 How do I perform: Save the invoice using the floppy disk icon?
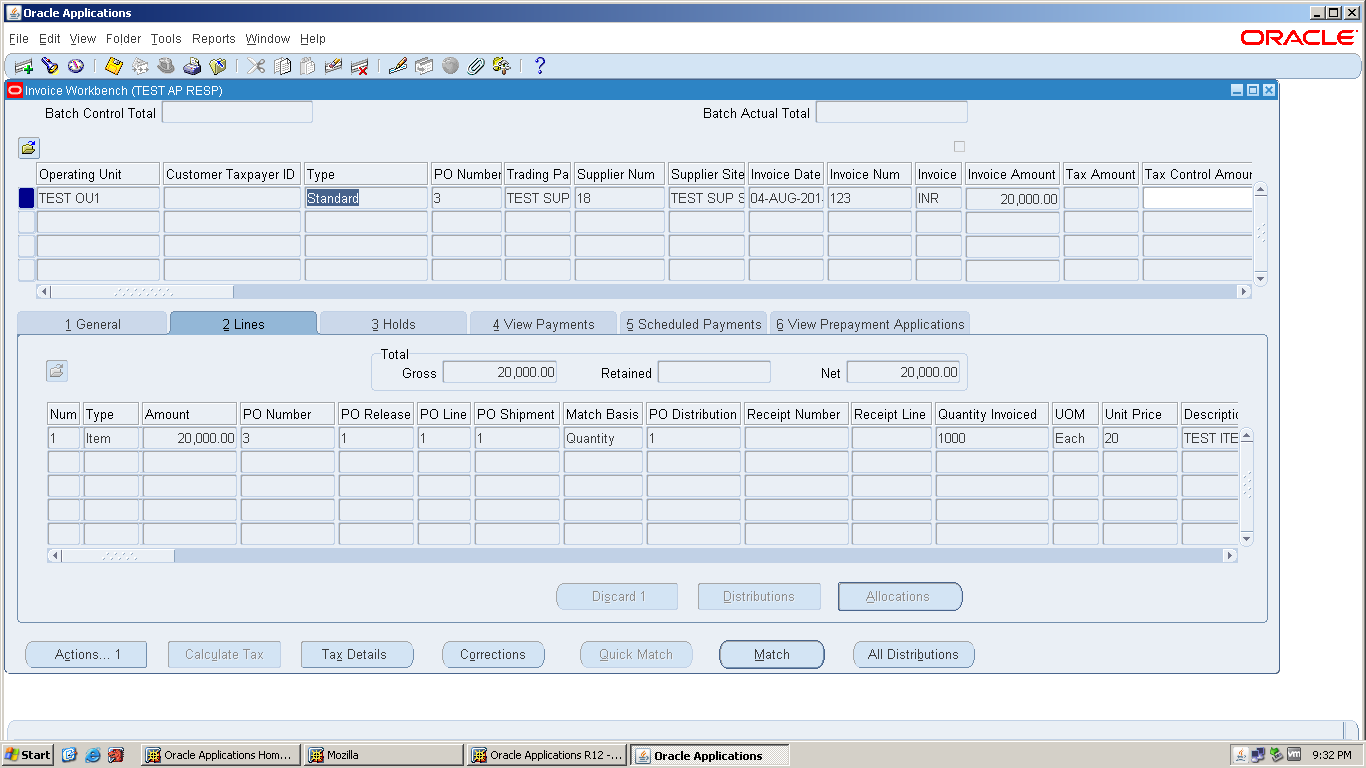coord(114,66)
